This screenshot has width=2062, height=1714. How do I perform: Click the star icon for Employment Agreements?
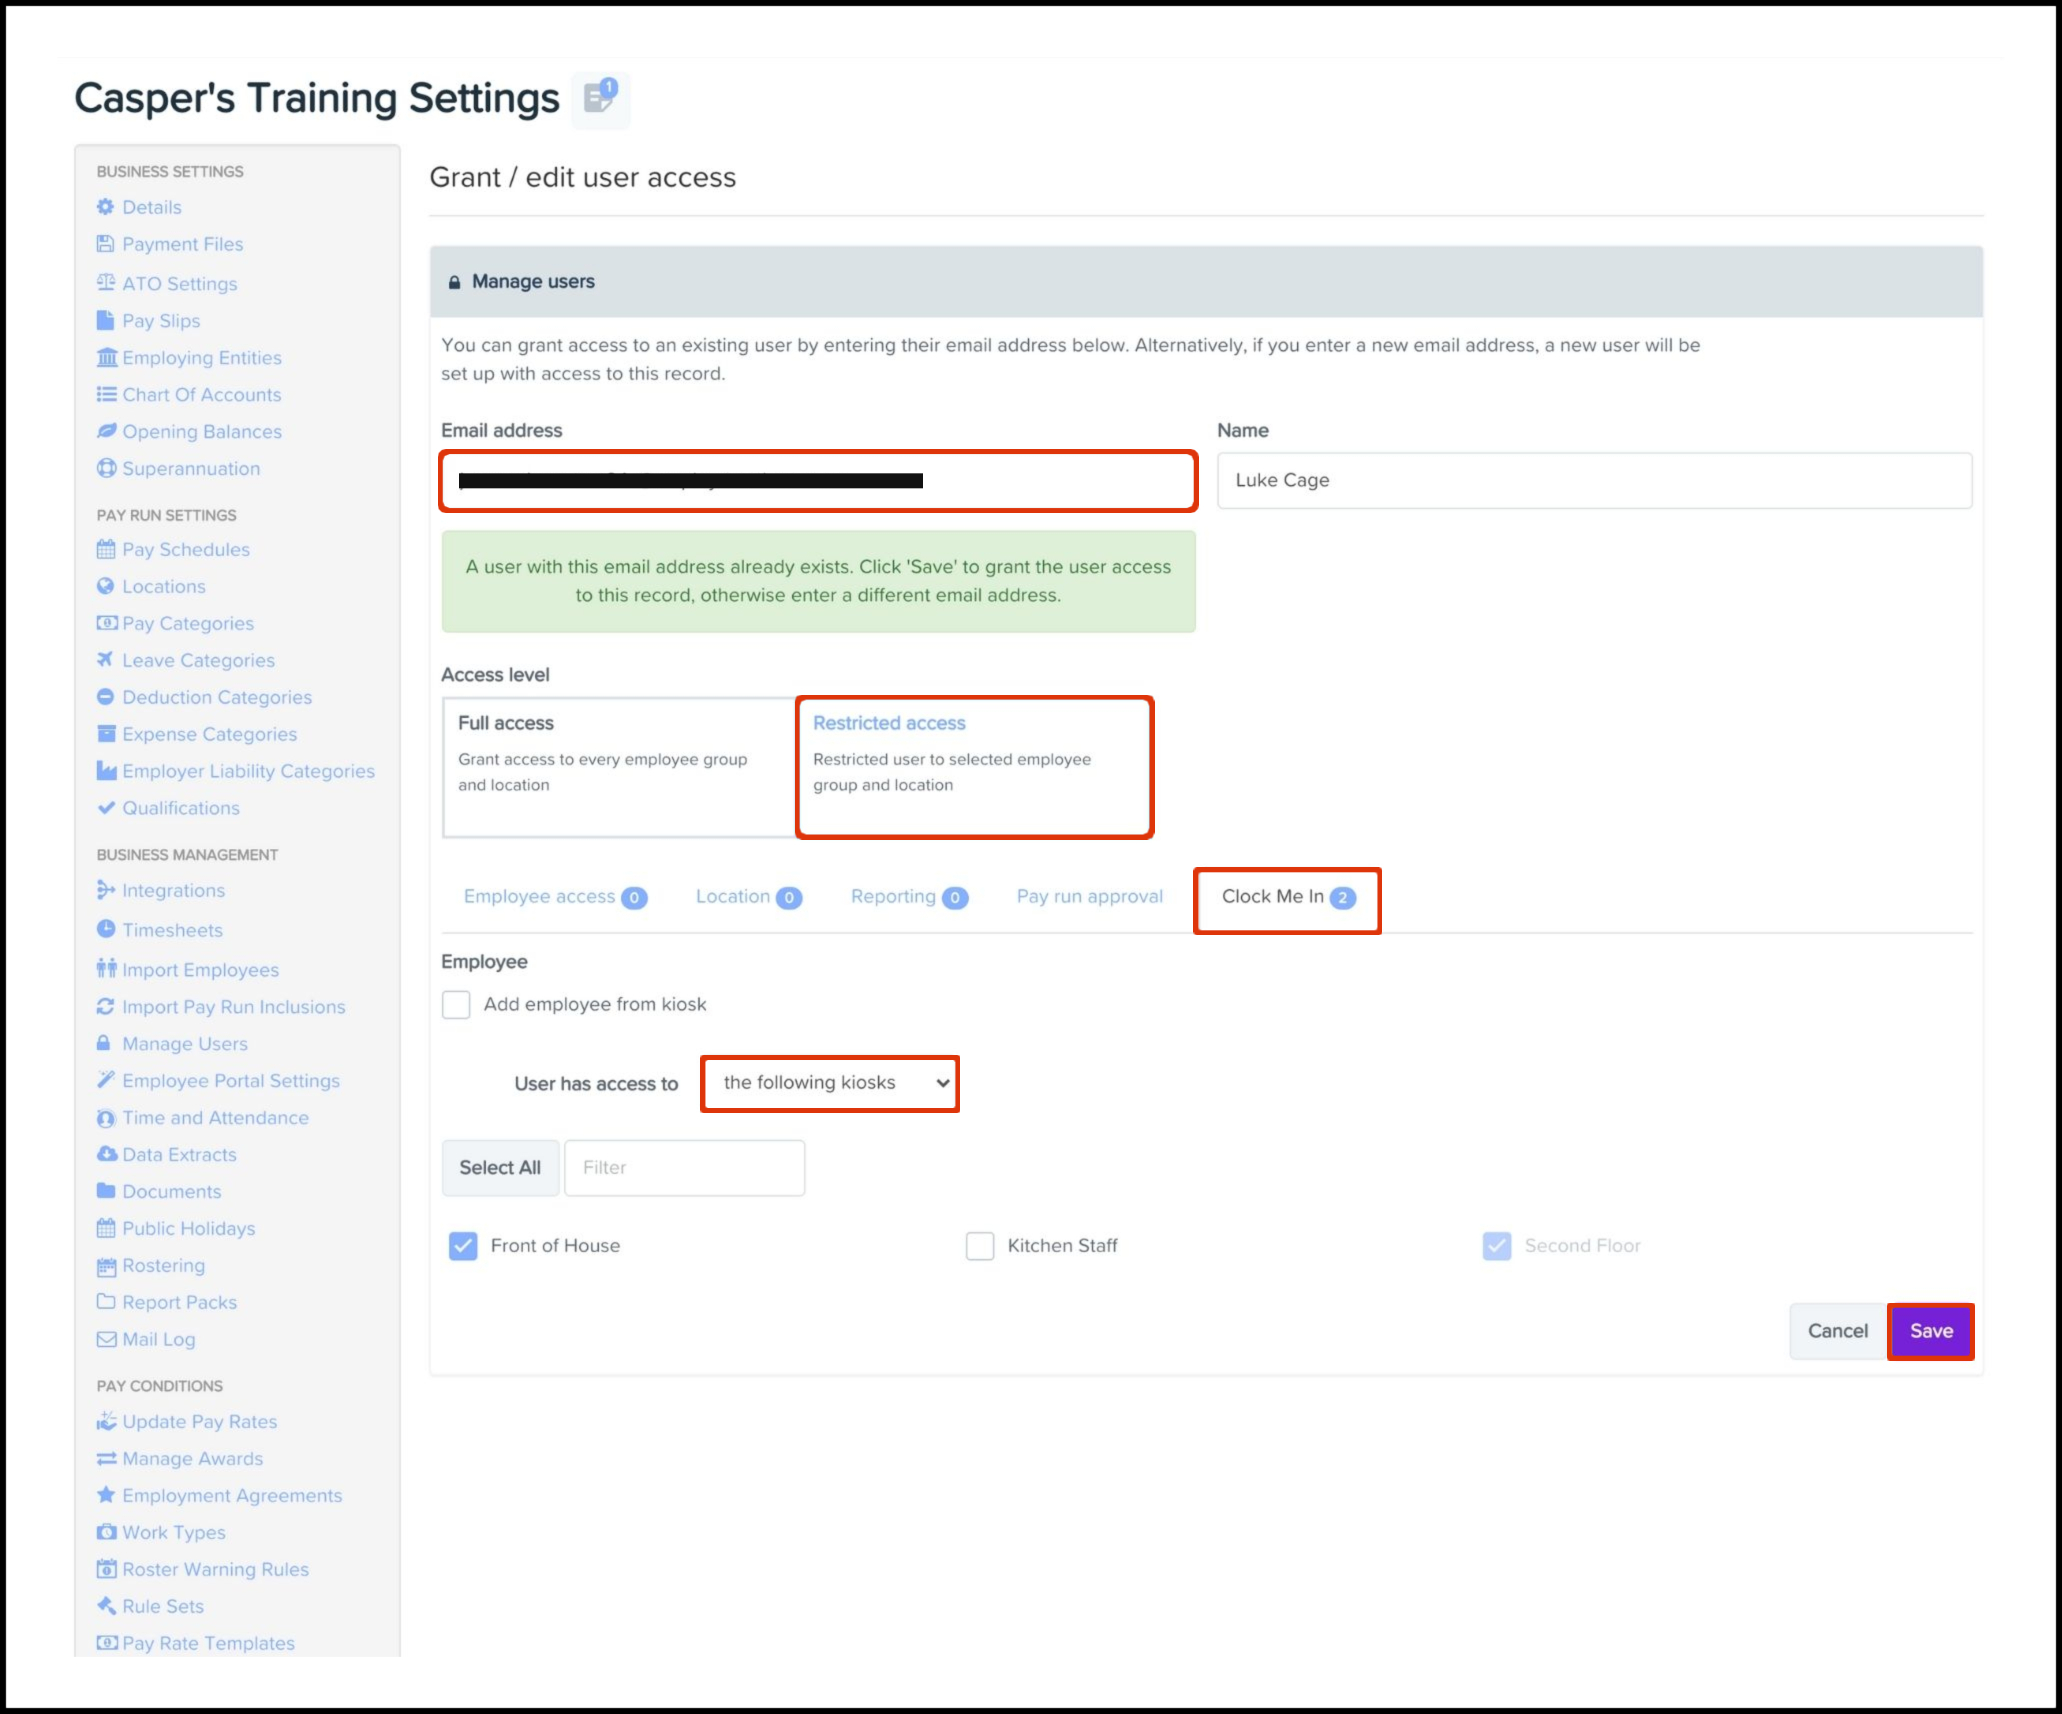point(106,1495)
